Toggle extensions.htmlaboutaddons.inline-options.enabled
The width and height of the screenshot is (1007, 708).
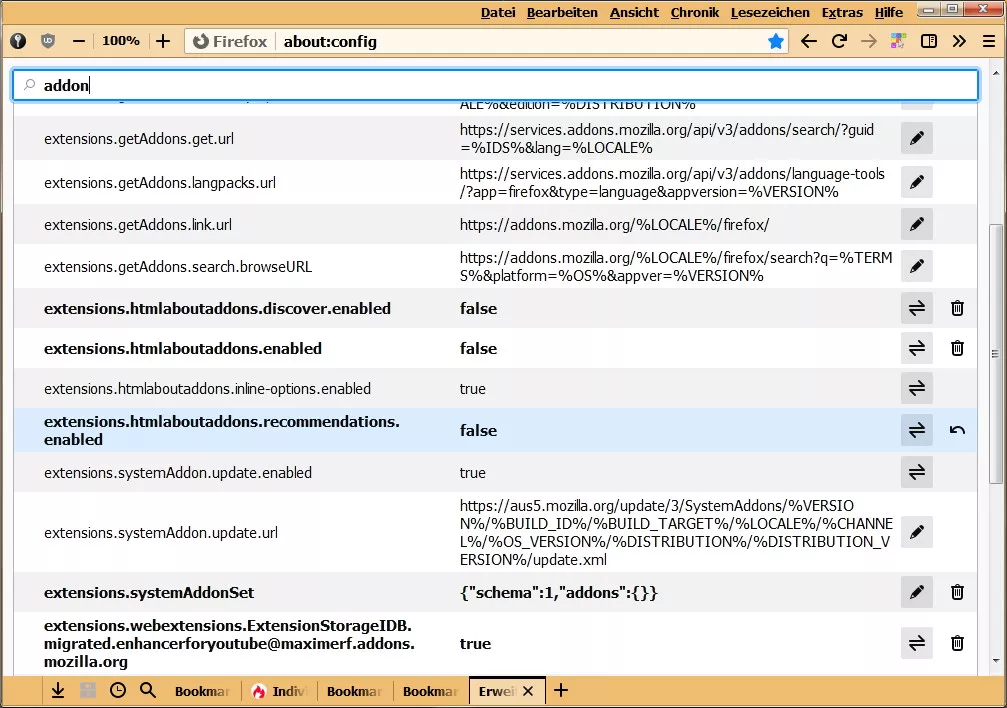pyautogui.click(x=916, y=388)
